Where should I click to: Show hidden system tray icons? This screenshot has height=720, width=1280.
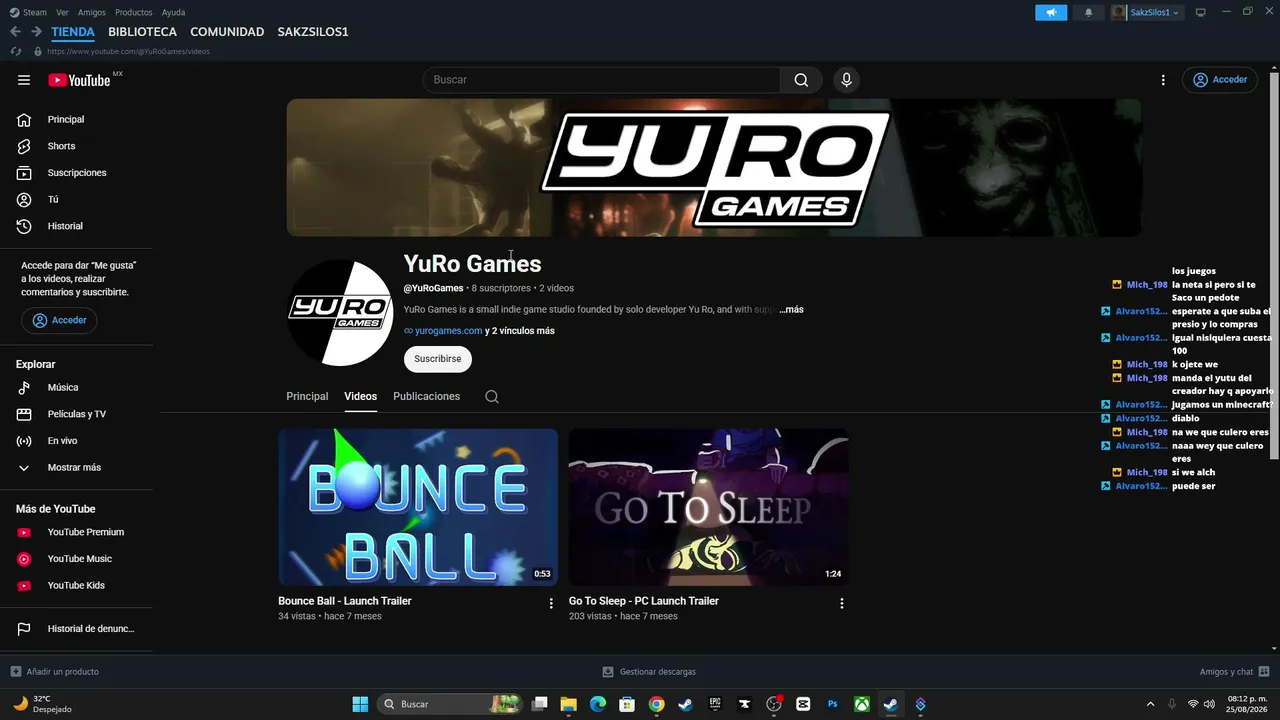coord(1150,704)
